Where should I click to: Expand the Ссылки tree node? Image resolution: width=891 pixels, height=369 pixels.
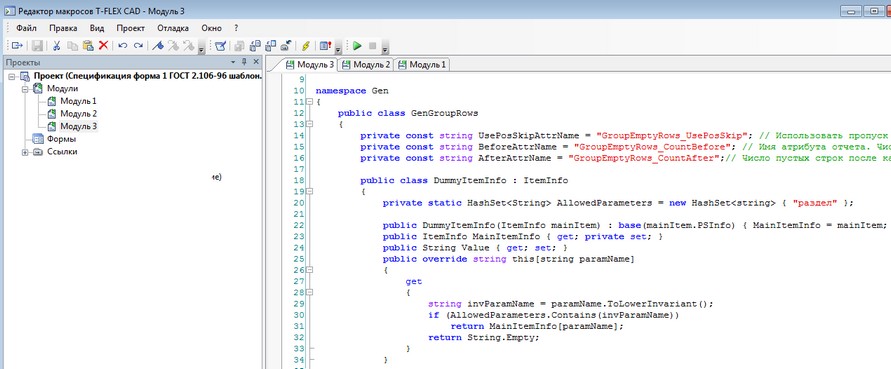(x=25, y=152)
